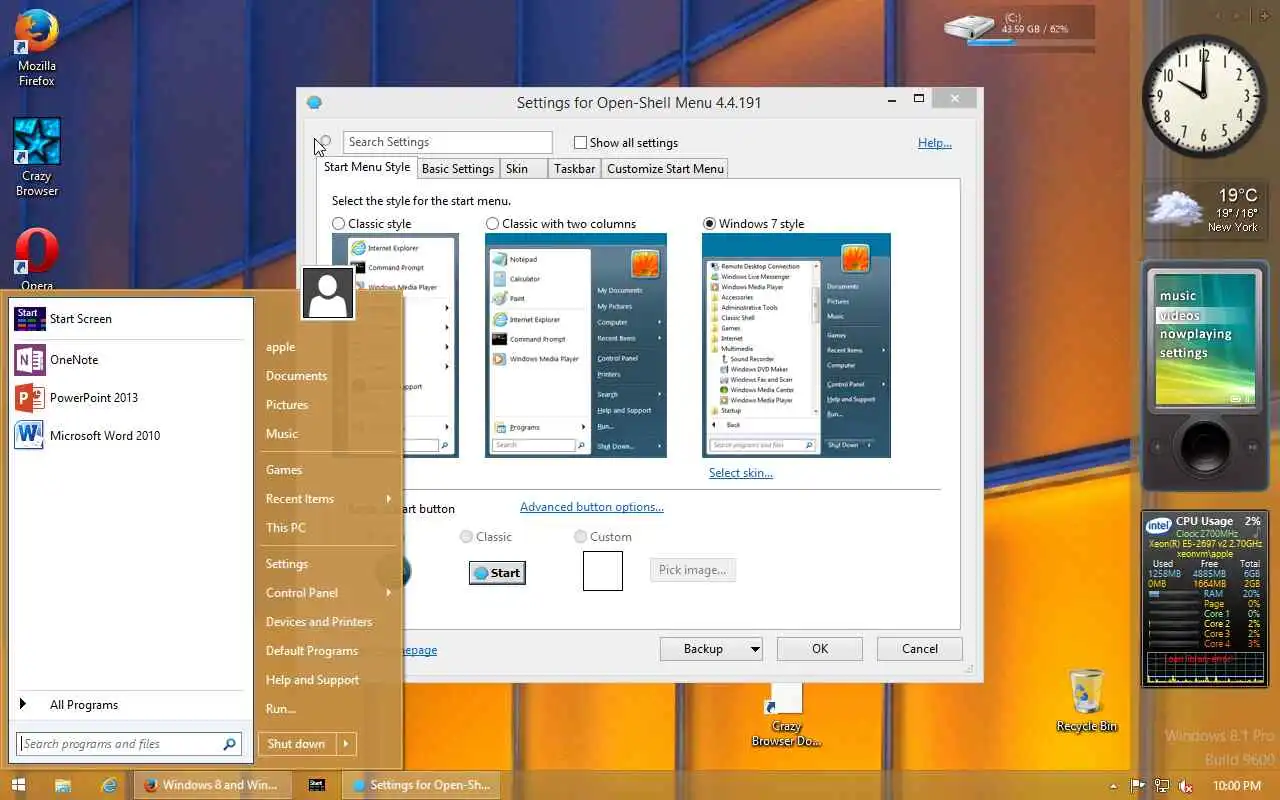Click the user account picture
1280x800 pixels.
[327, 293]
